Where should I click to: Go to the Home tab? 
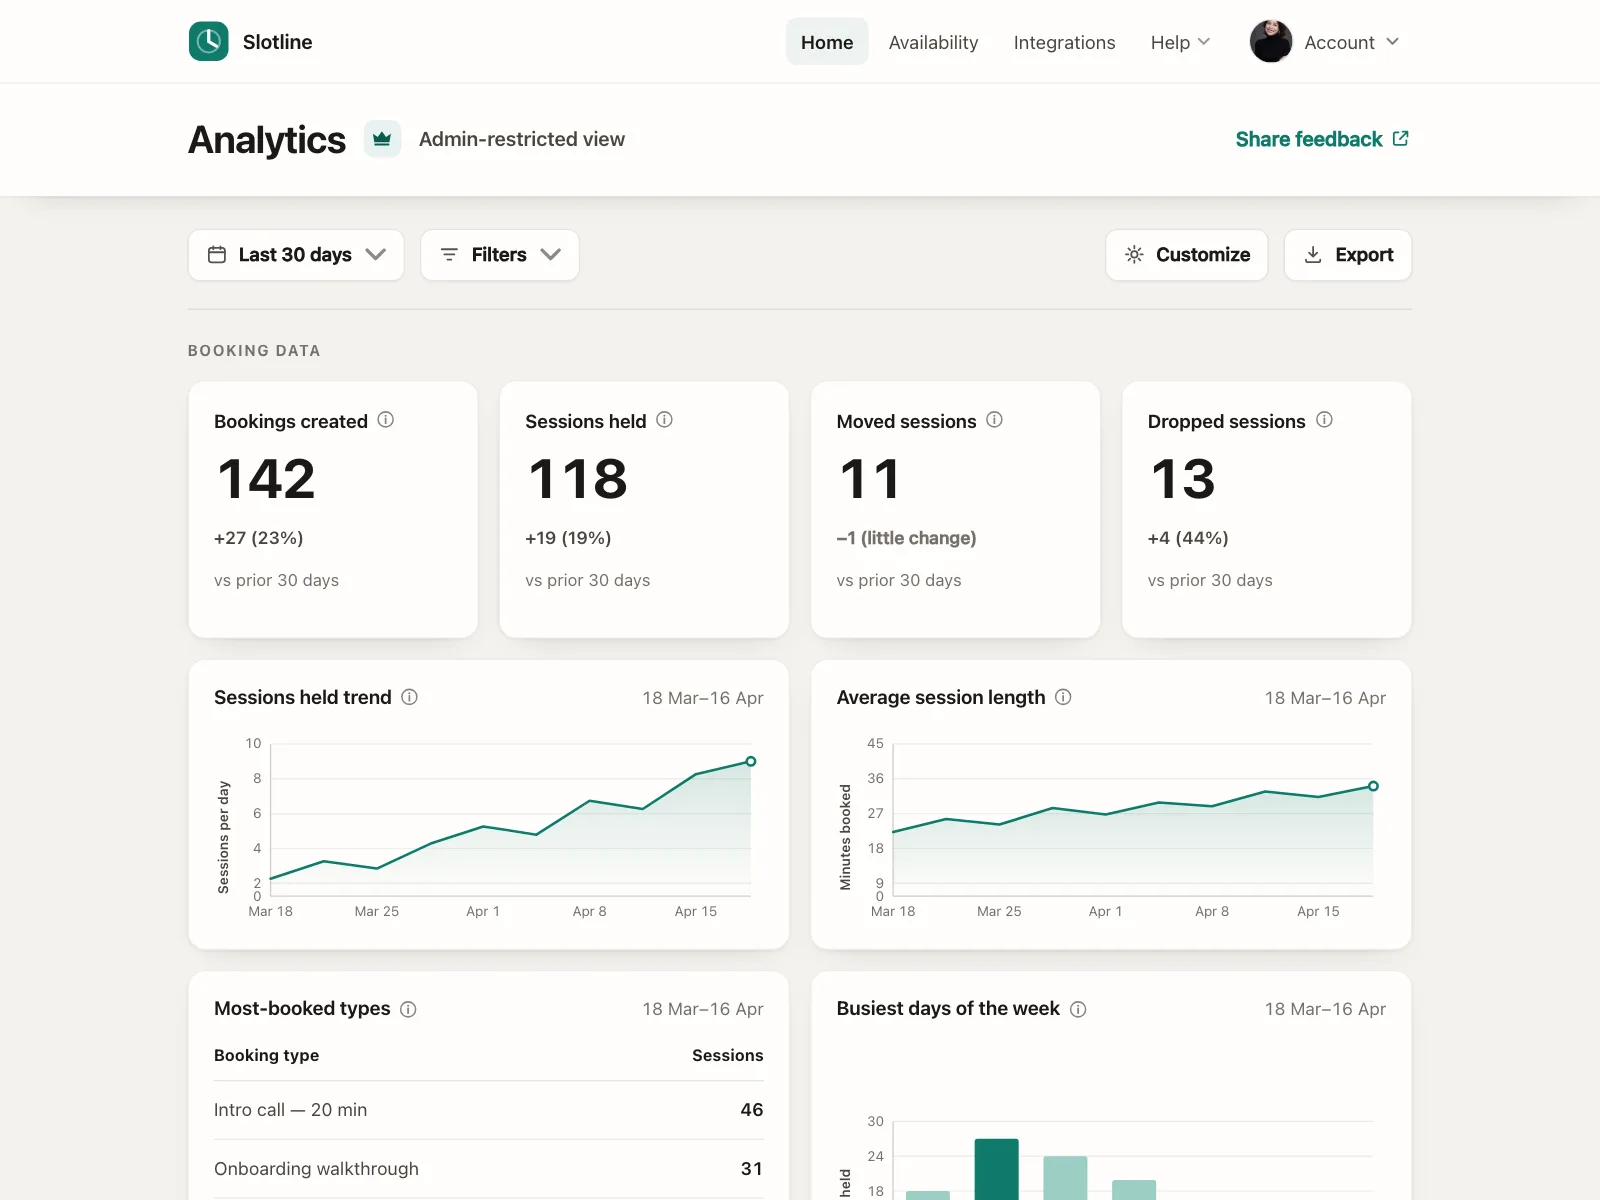827,42
